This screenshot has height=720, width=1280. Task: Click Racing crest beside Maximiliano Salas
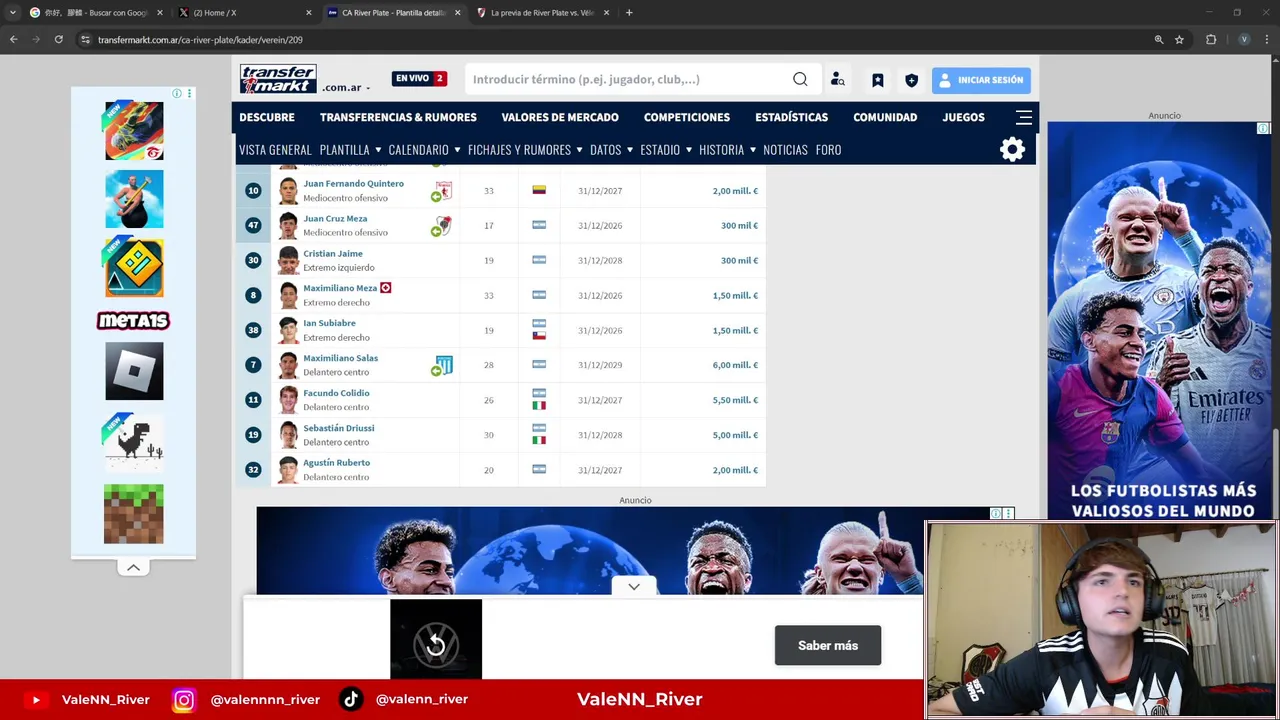click(444, 365)
